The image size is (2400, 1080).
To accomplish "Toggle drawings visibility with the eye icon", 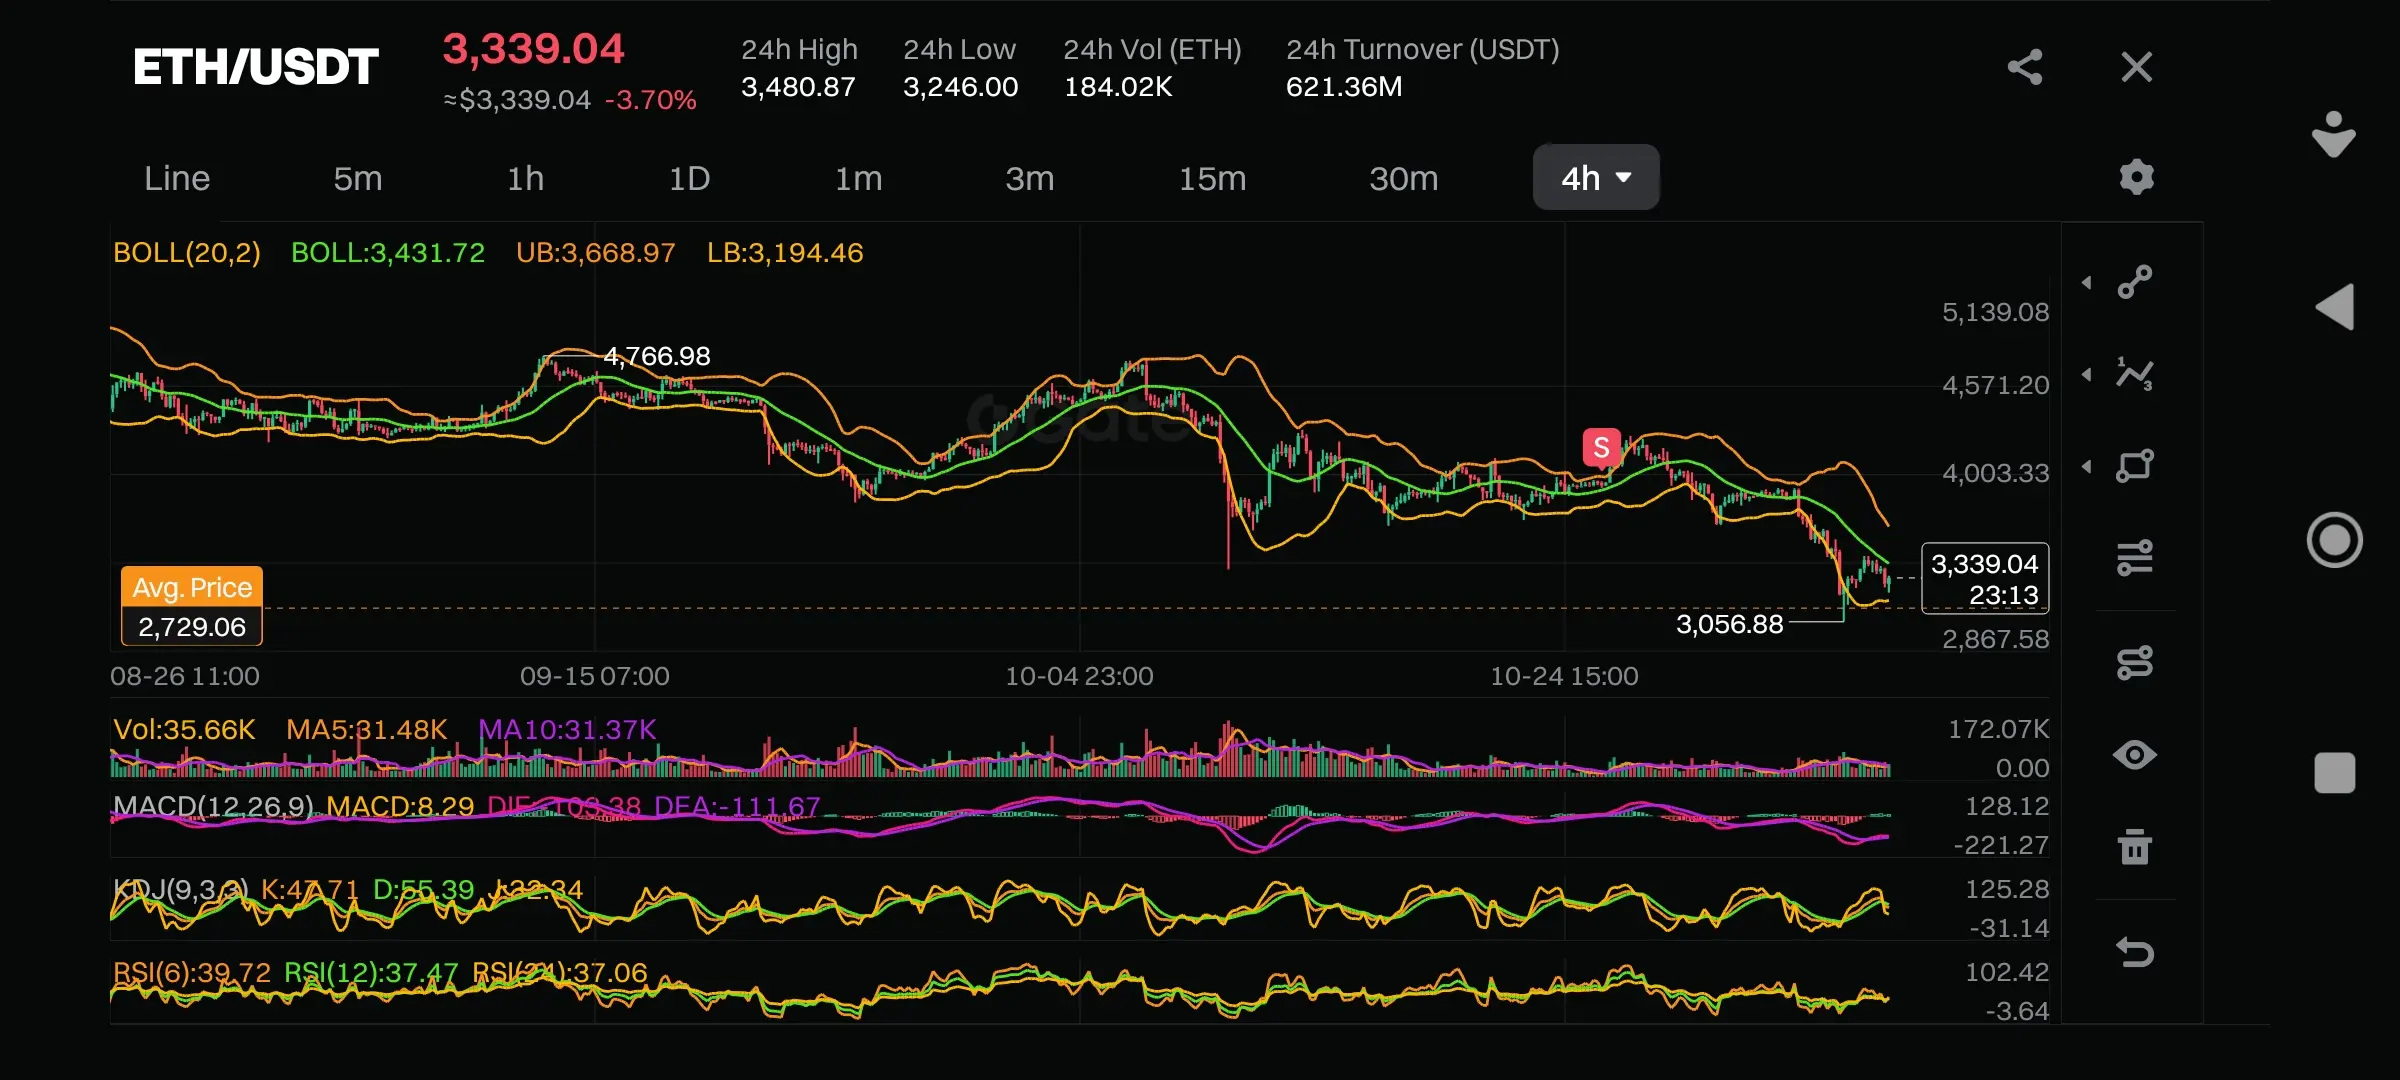I will coord(2134,754).
